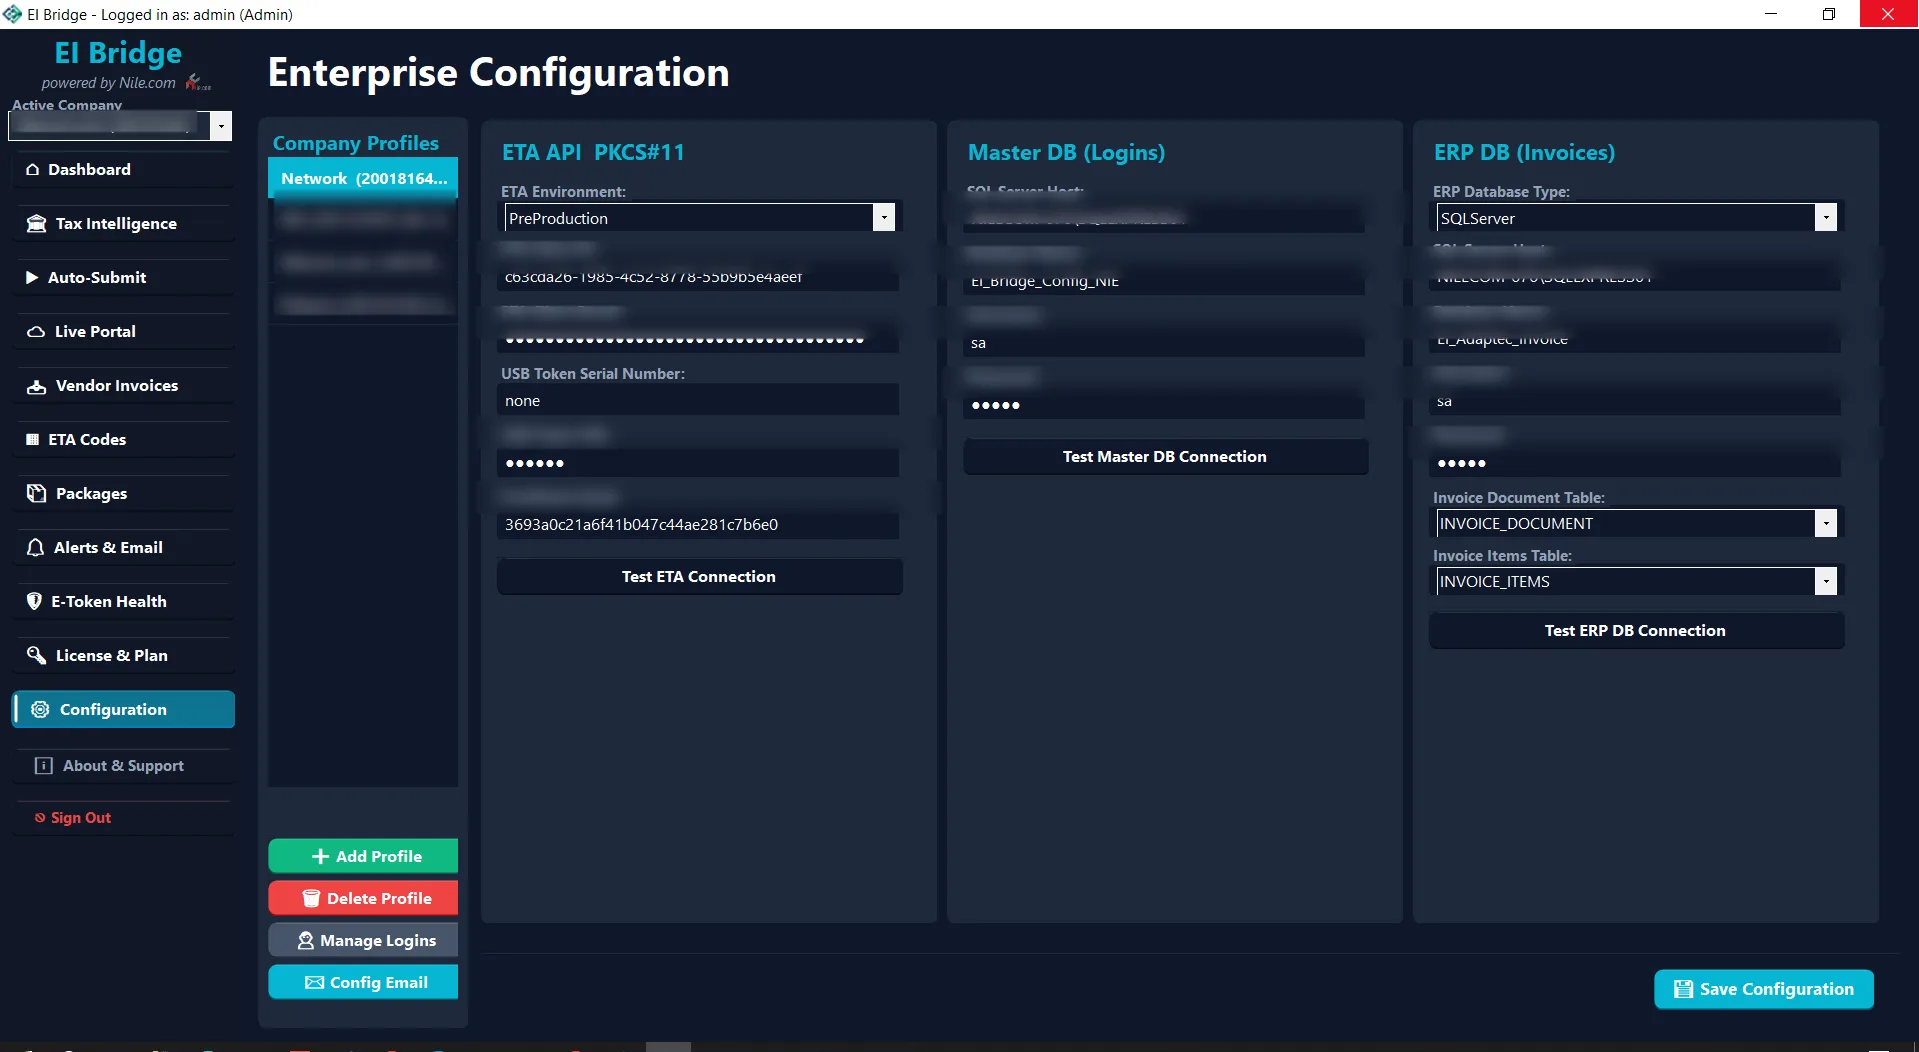Click the Live Portal cloud icon

pyautogui.click(x=36, y=332)
